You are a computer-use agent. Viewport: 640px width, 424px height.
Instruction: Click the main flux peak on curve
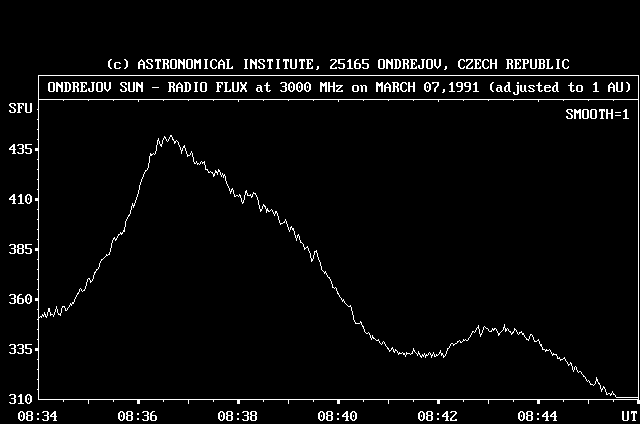[169, 138]
